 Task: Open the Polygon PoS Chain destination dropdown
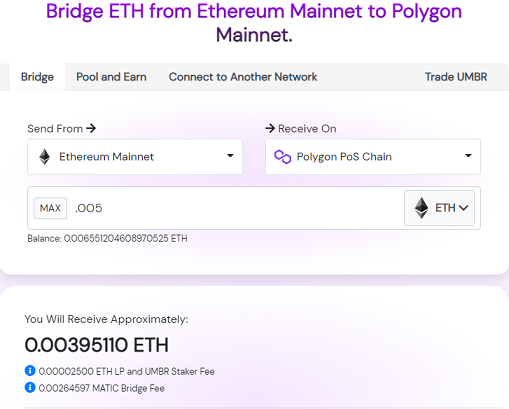point(373,157)
